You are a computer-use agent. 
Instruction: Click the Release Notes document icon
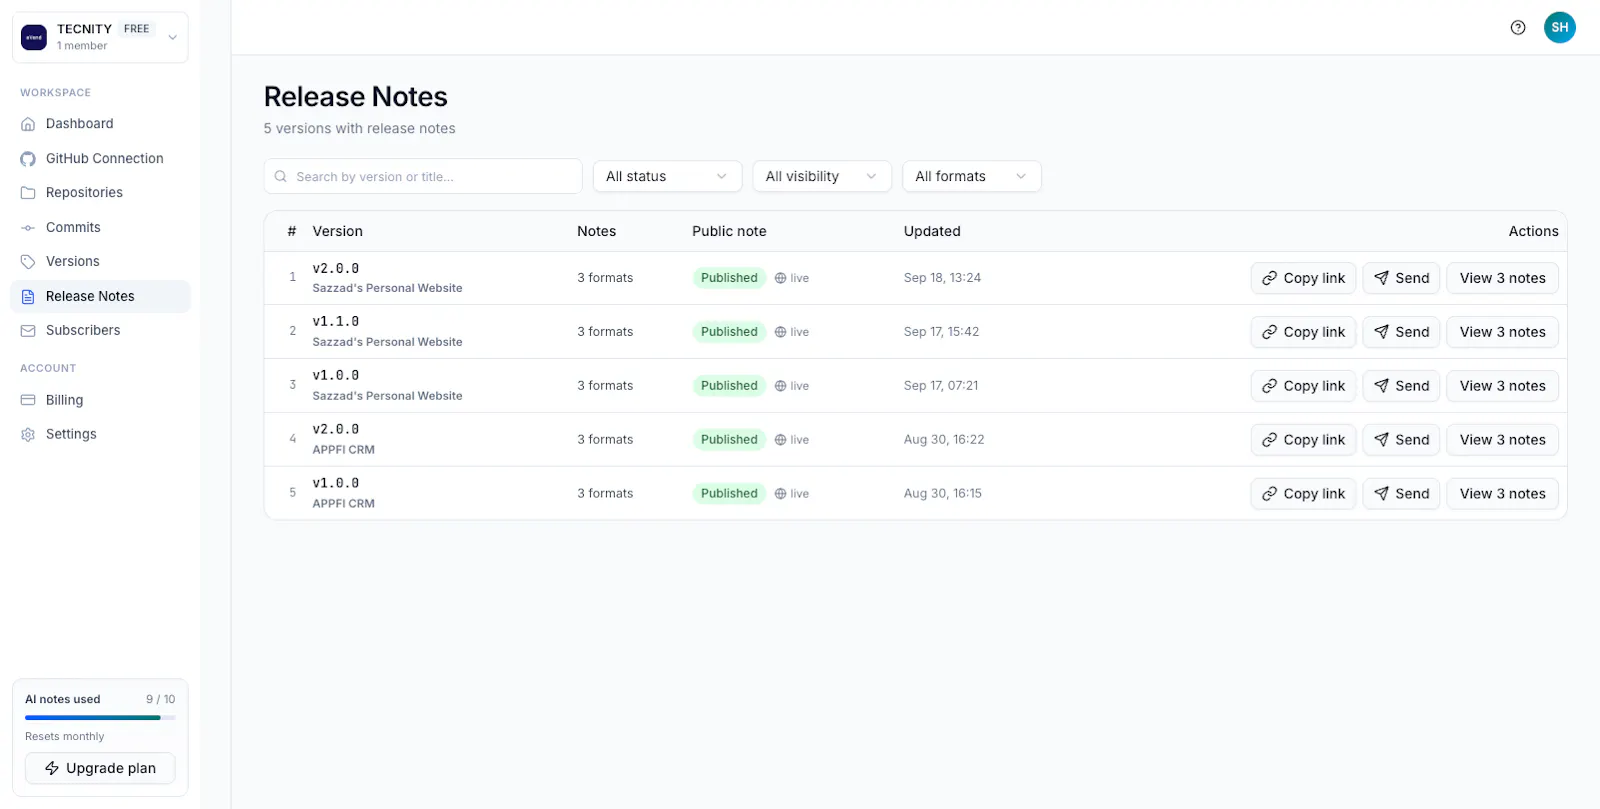point(28,297)
